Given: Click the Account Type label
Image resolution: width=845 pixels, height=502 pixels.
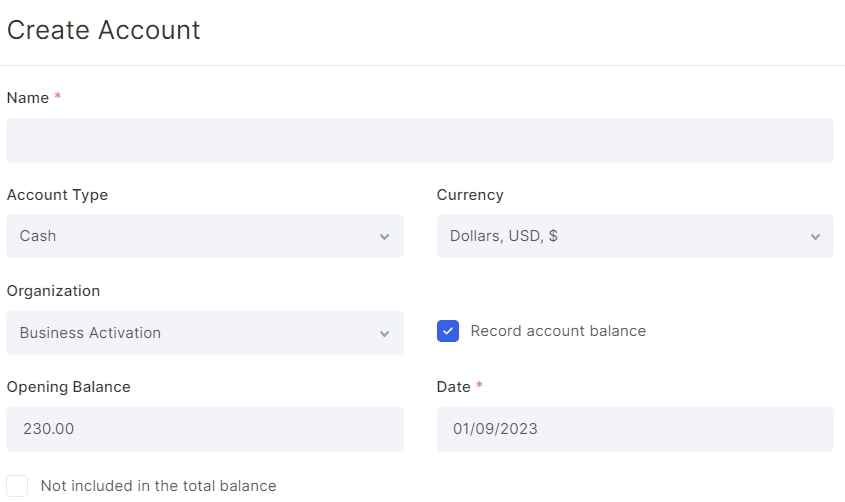Looking at the screenshot, I should click(57, 194).
